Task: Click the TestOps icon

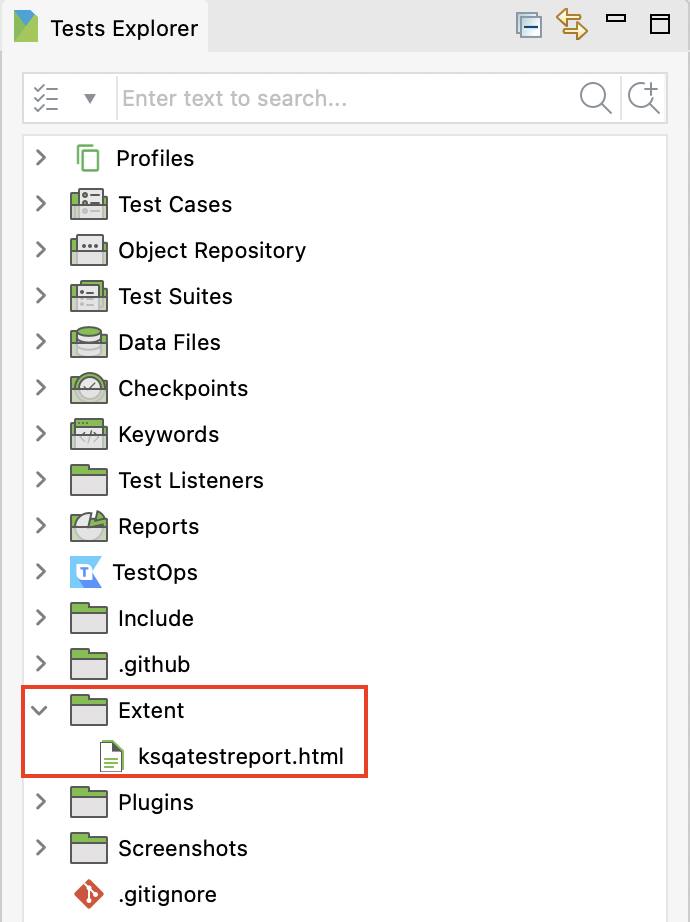Action: (87, 572)
